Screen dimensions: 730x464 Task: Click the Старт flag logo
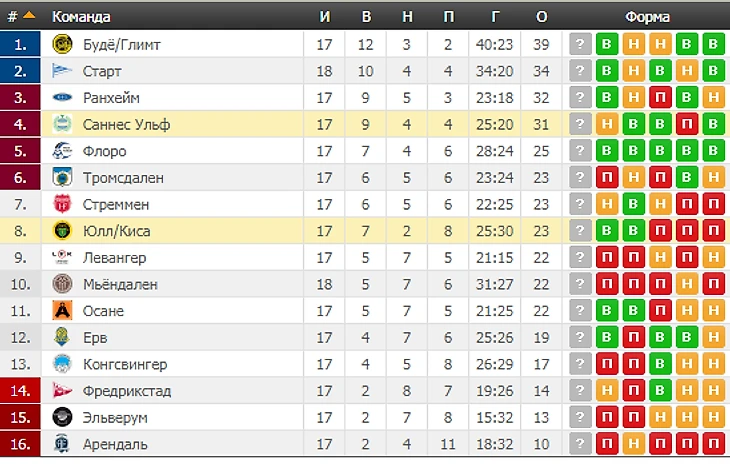(x=62, y=71)
